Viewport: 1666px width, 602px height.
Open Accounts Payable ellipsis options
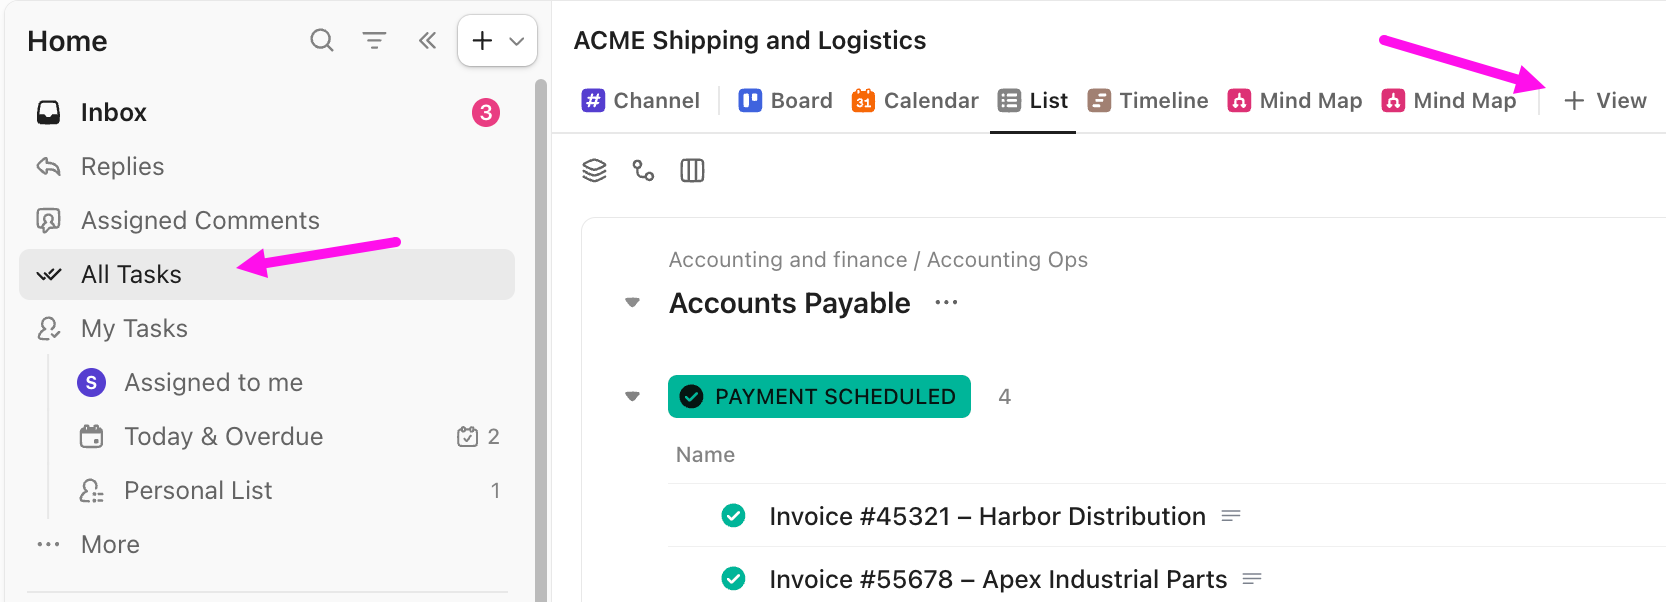946,303
